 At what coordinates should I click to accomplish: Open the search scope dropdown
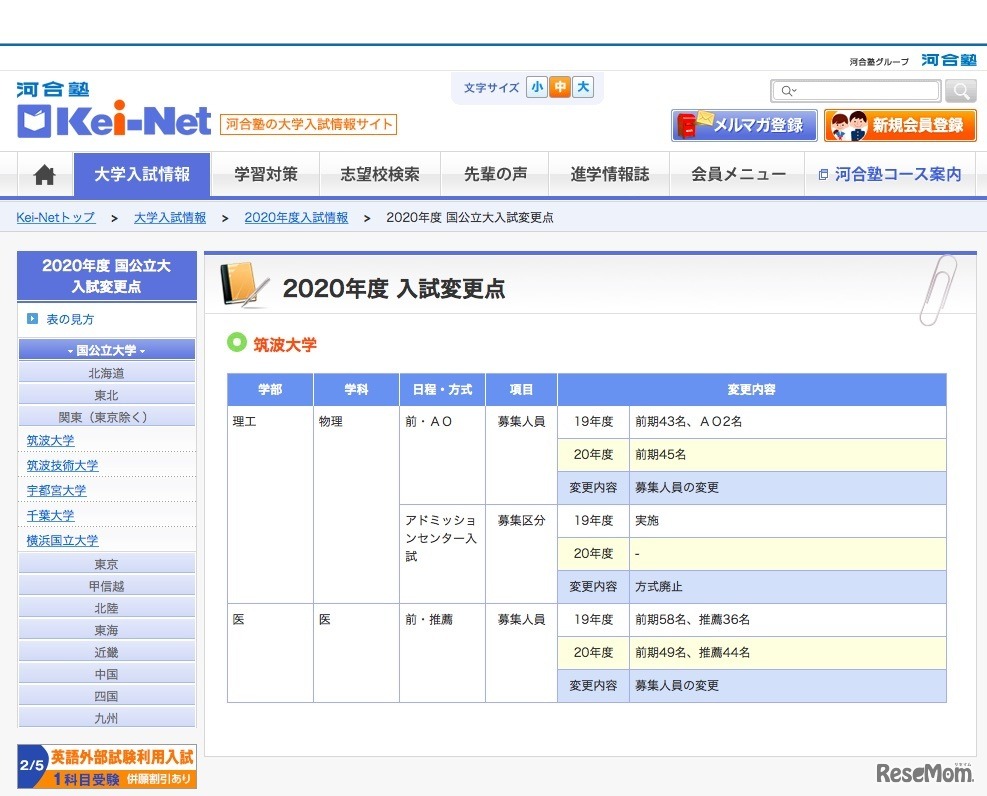click(789, 90)
